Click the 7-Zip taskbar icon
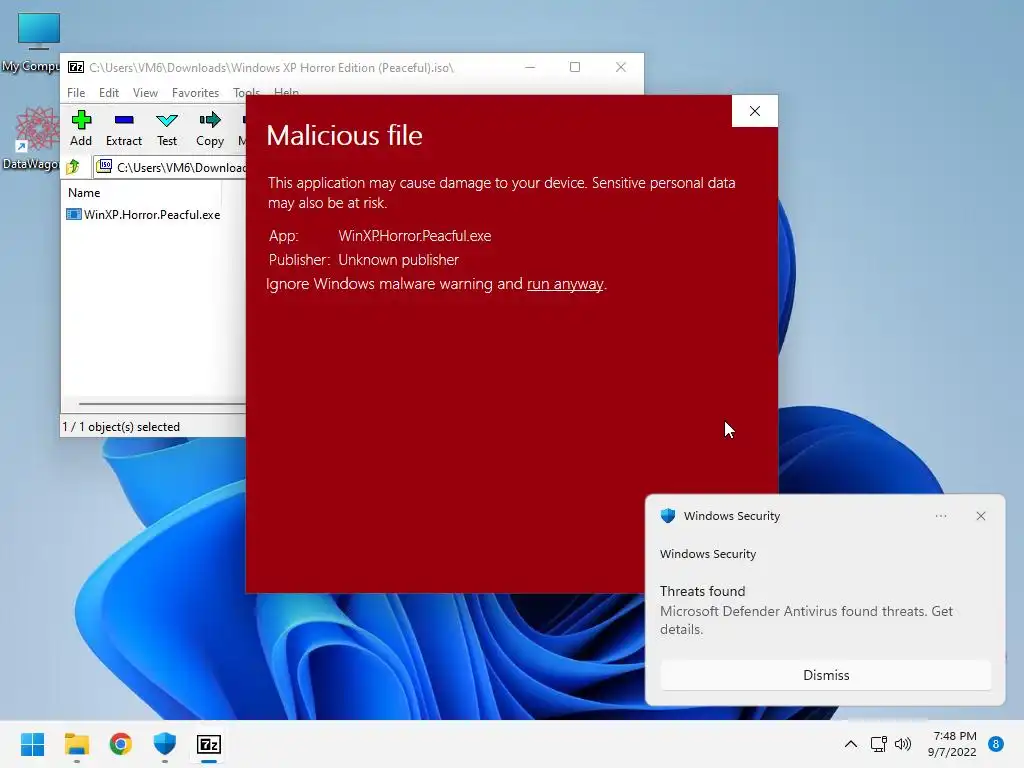Screen dimensions: 1024x768 [209, 744]
